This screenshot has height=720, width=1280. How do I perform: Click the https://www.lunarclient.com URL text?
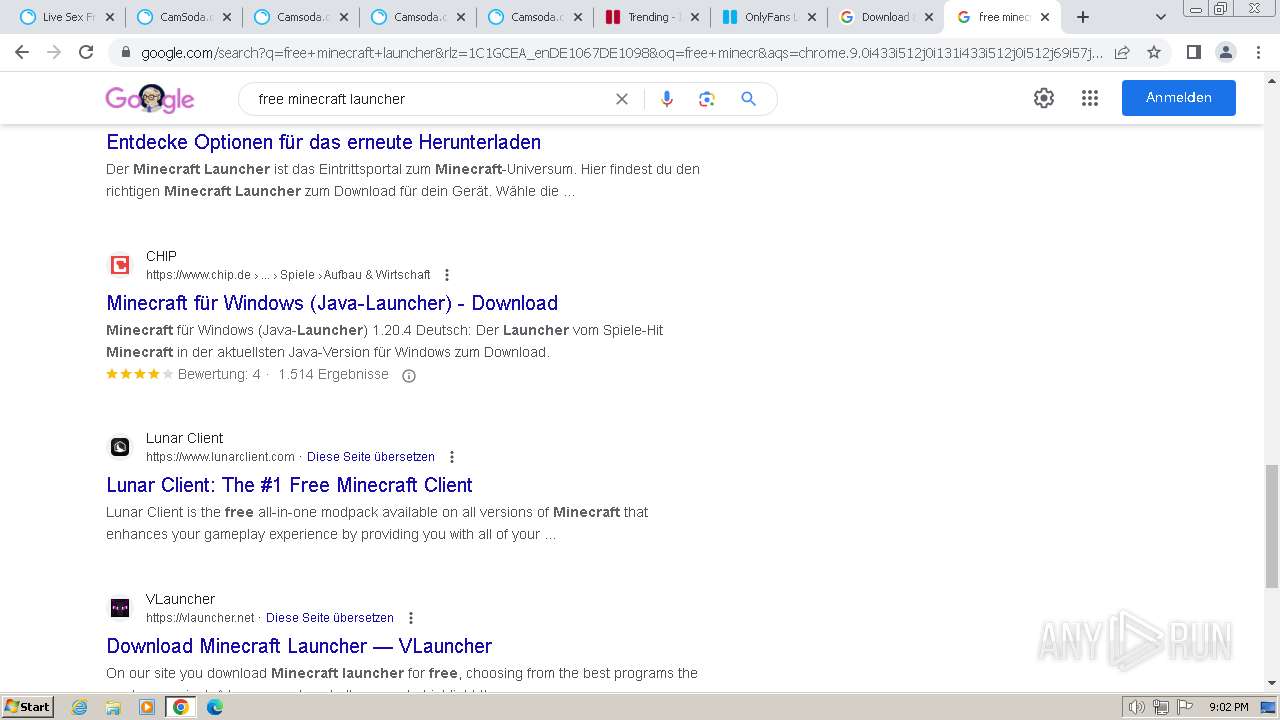220,457
